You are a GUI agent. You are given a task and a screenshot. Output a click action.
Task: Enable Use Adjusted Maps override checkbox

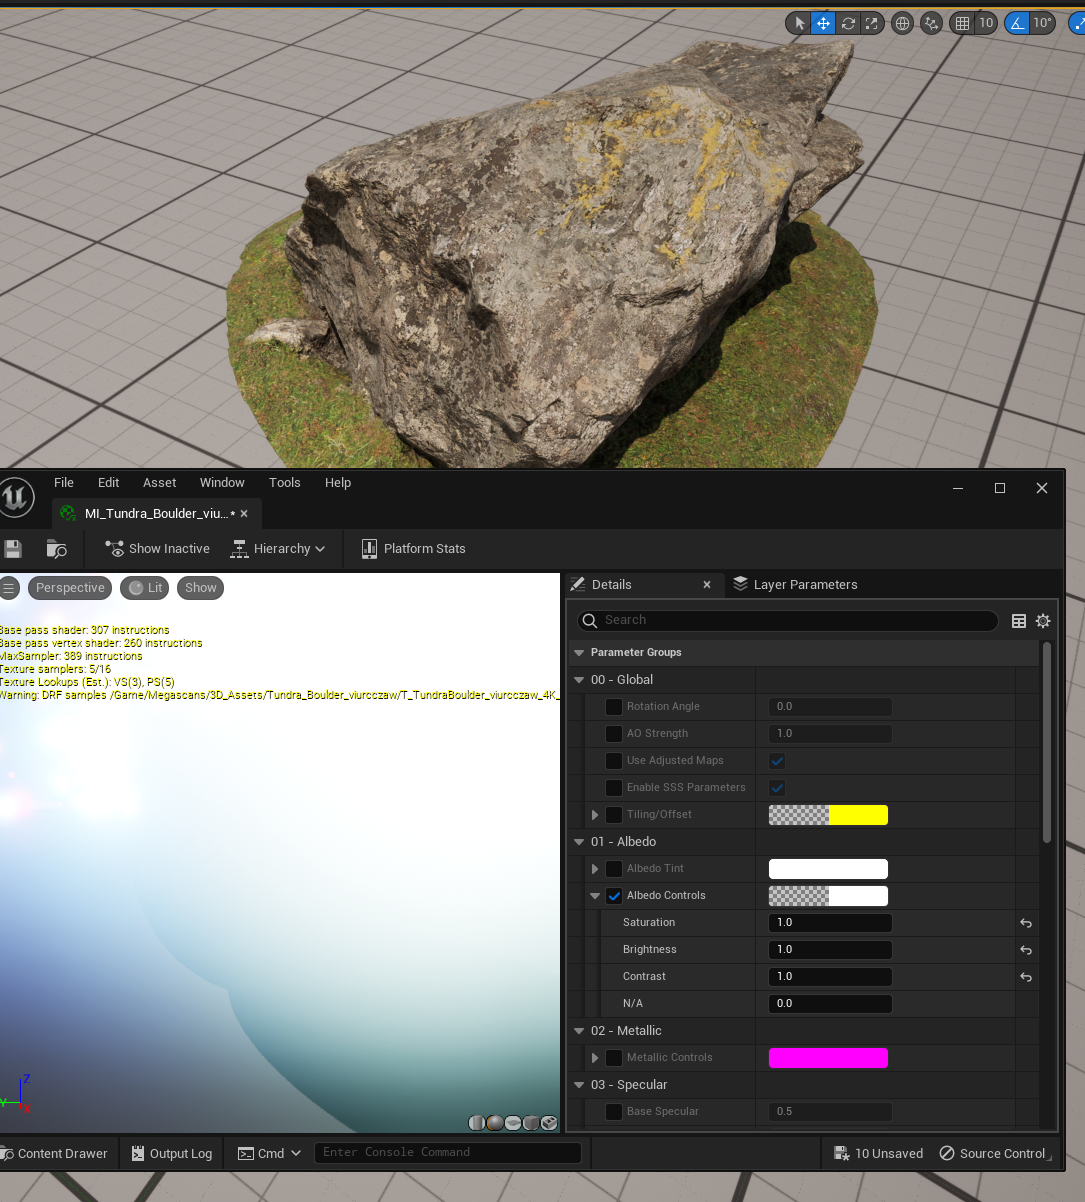[614, 761]
